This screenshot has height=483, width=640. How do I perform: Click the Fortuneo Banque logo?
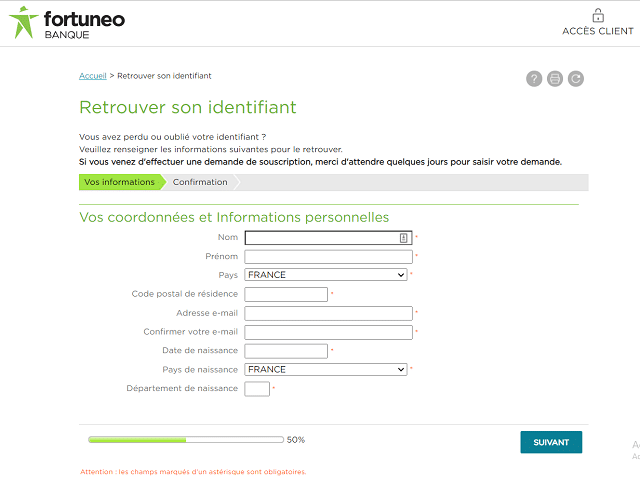67,23
